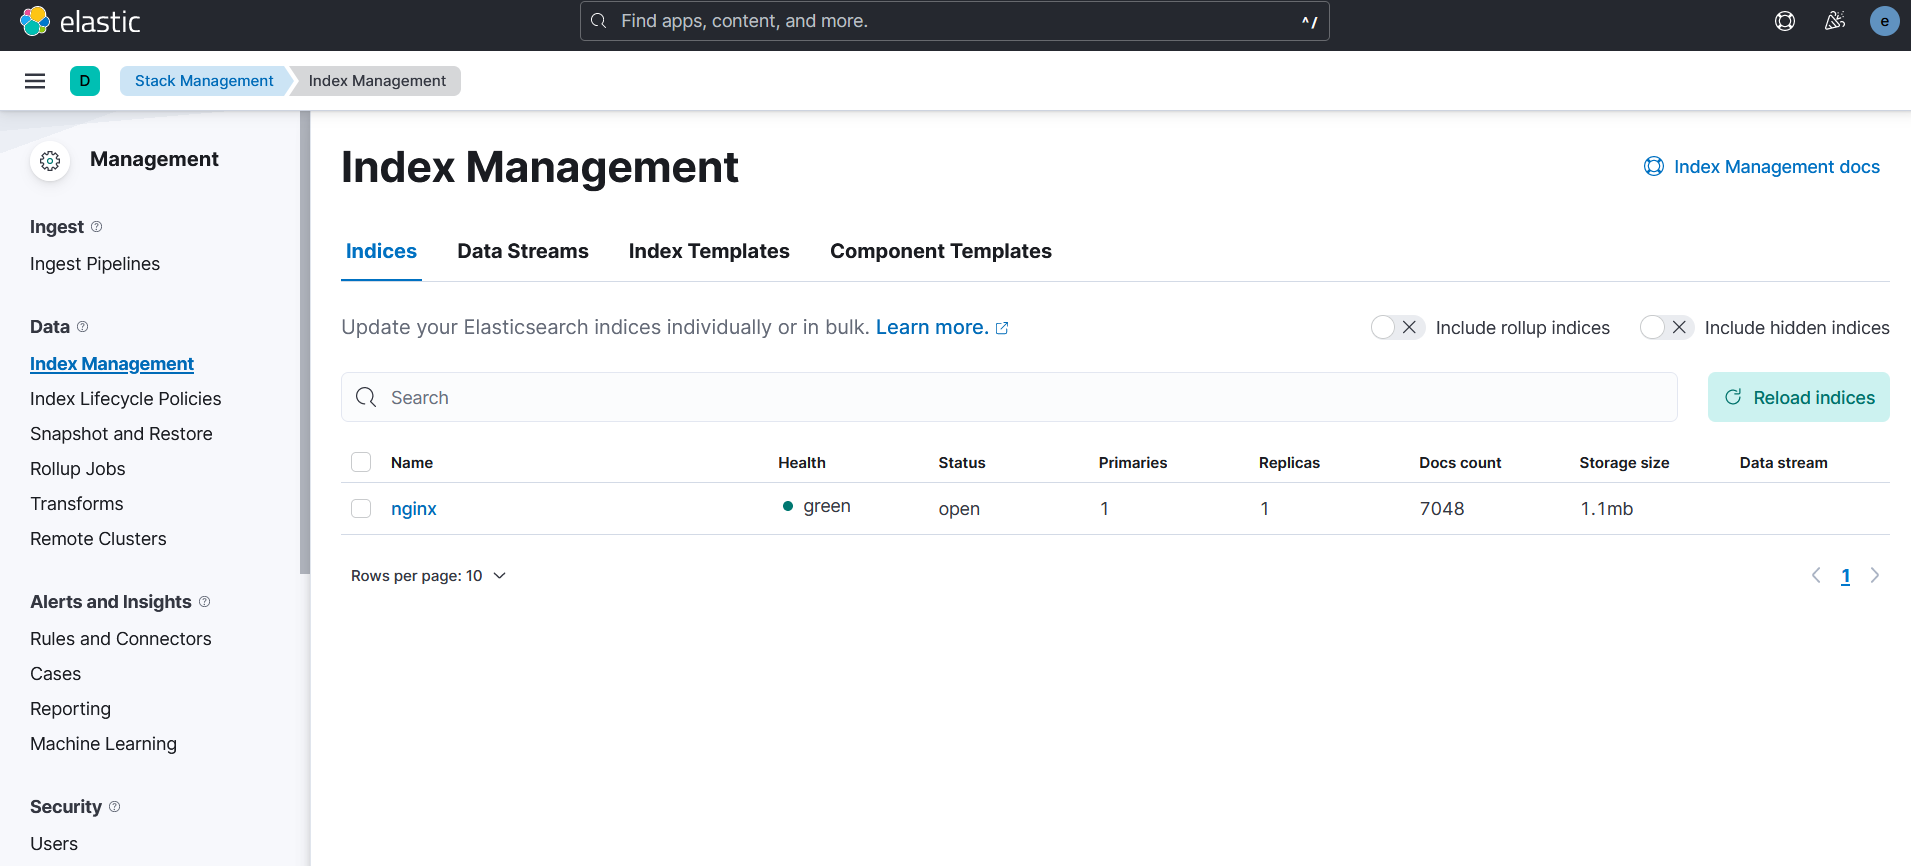
Task: Click Index Management breadcrumb
Action: pyautogui.click(x=377, y=81)
